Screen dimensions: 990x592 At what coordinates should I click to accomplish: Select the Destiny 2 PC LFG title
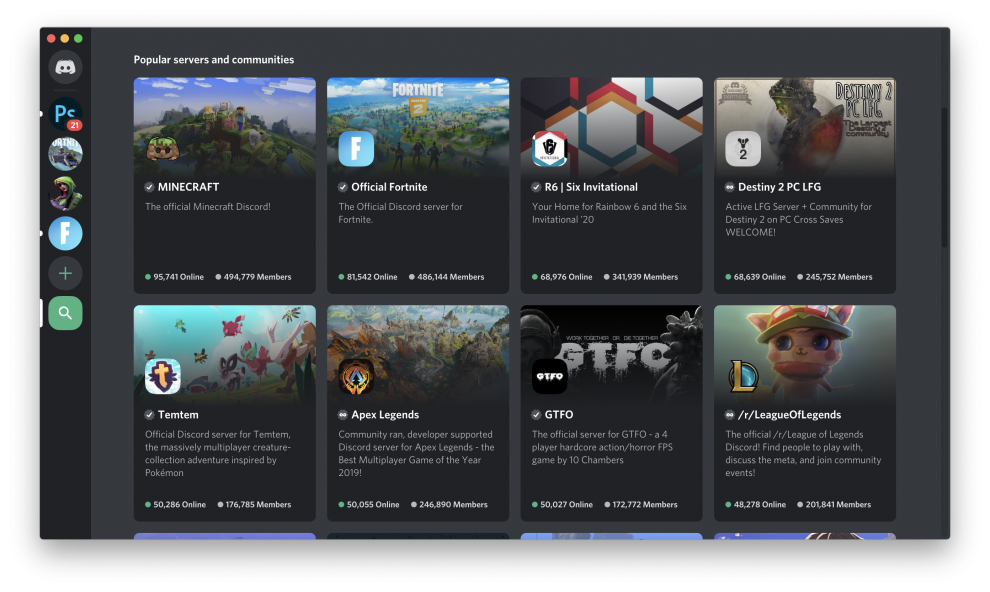tap(779, 187)
